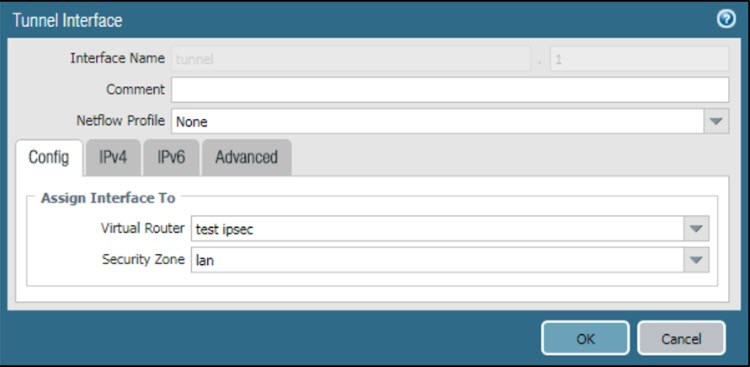This screenshot has width=750, height=367.
Task: Click the Virtual Router field showing test ipsec
Action: tap(438, 228)
